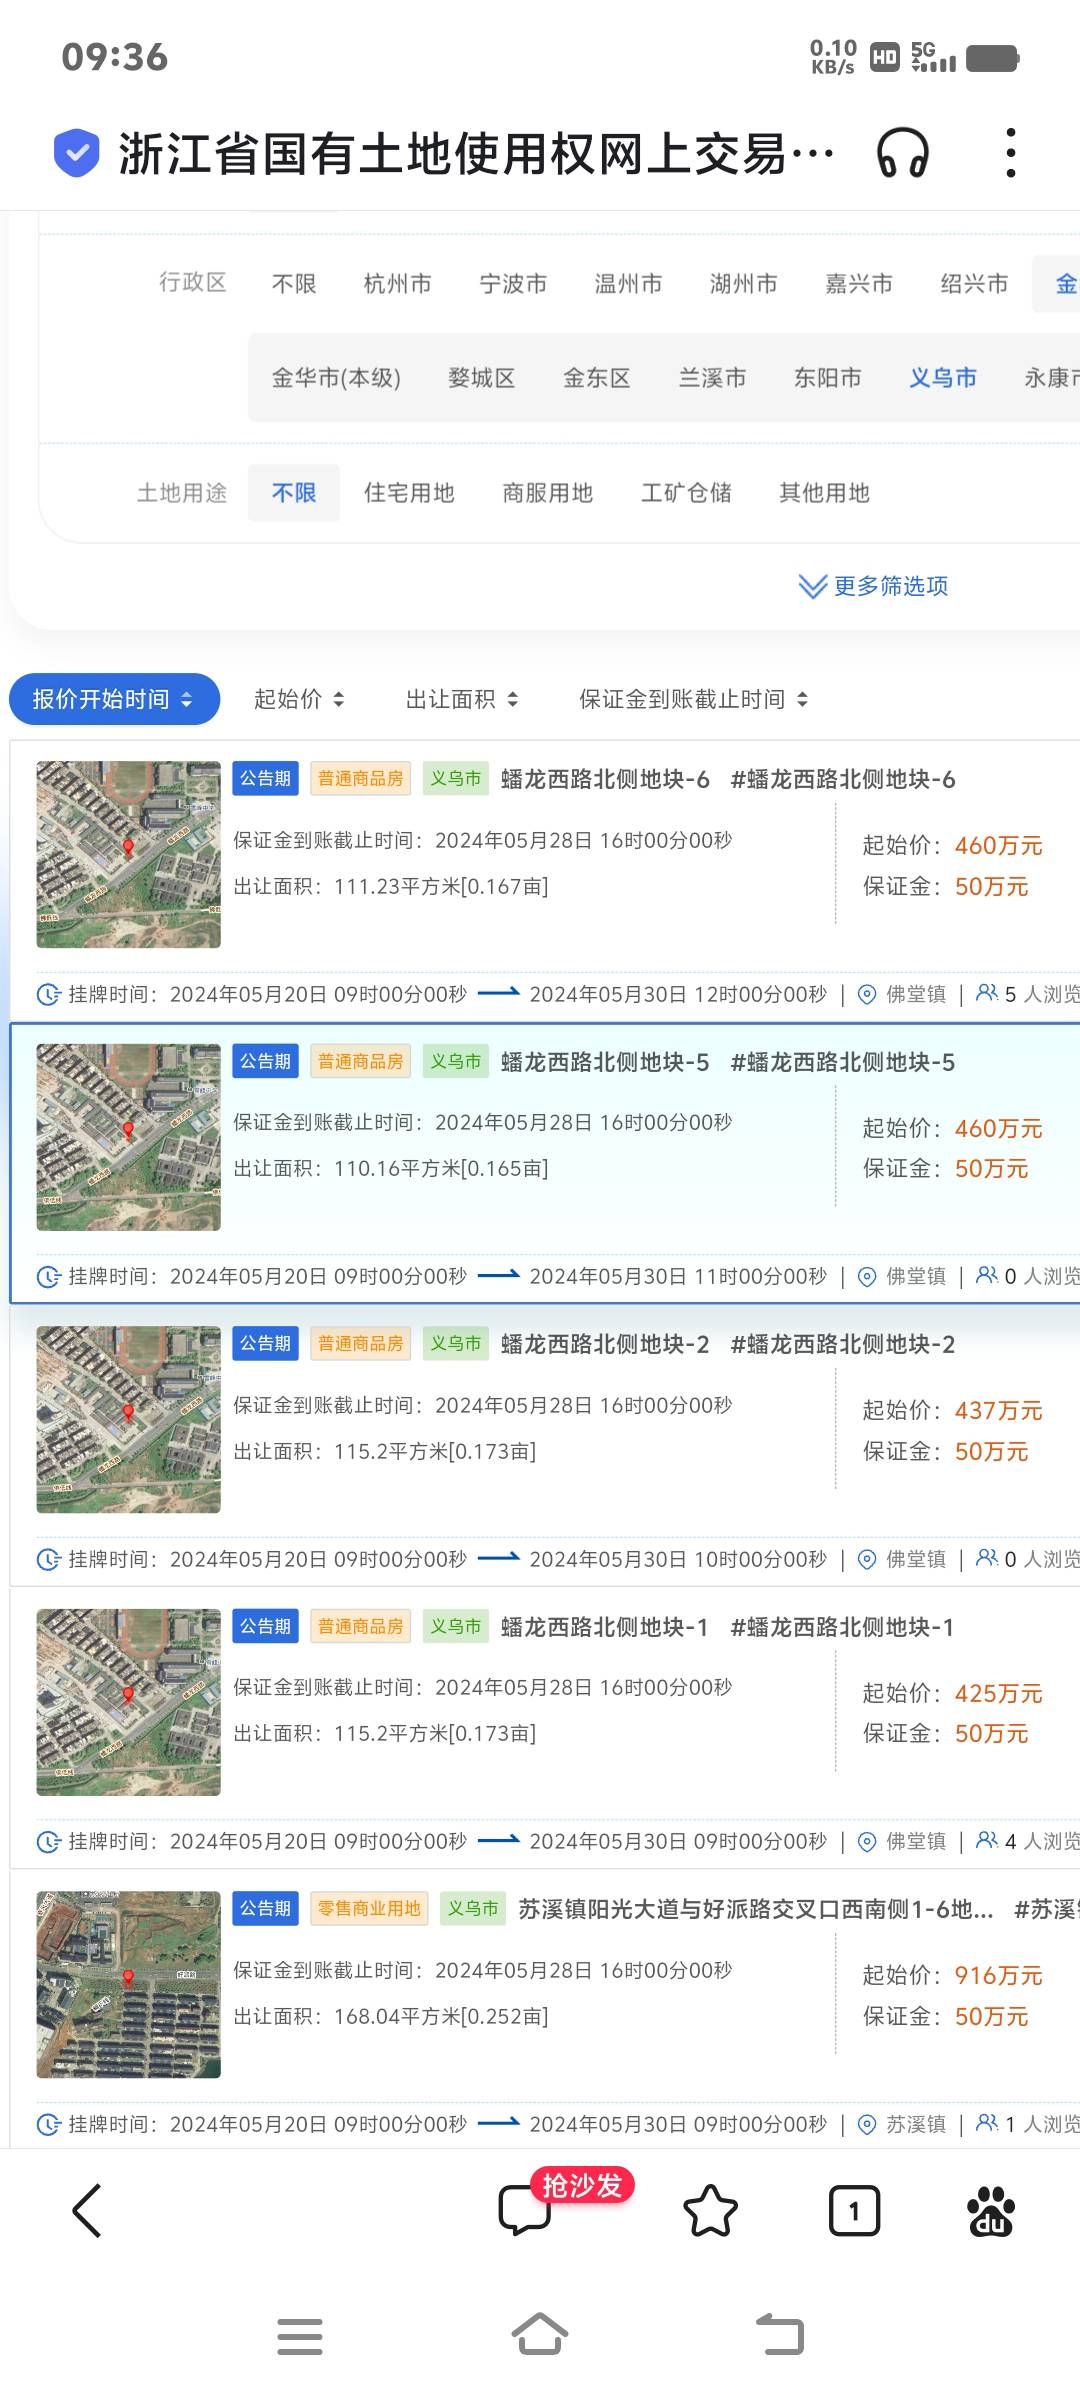The width and height of the screenshot is (1080, 2400).
Task: Bookmark page with the star icon
Action: (710, 2210)
